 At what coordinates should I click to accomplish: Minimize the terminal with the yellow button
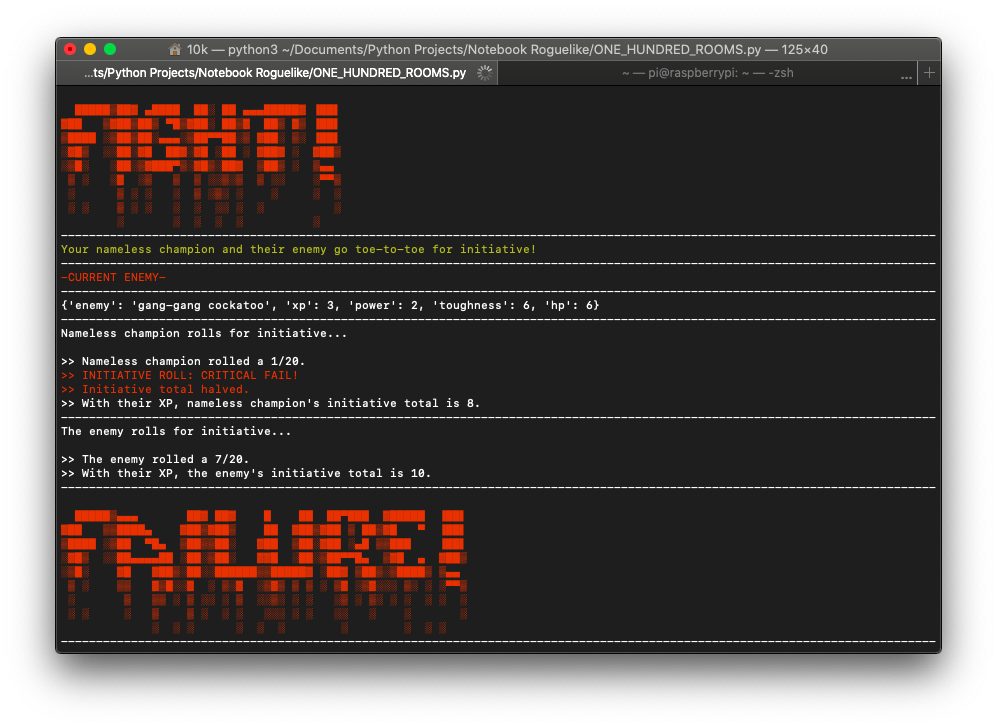(90, 49)
